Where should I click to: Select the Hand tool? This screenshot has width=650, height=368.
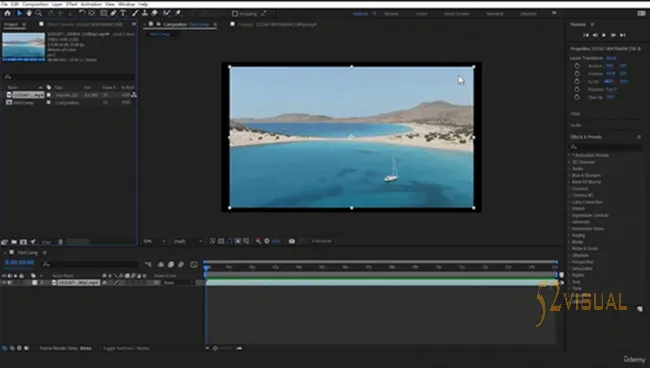click(29, 13)
